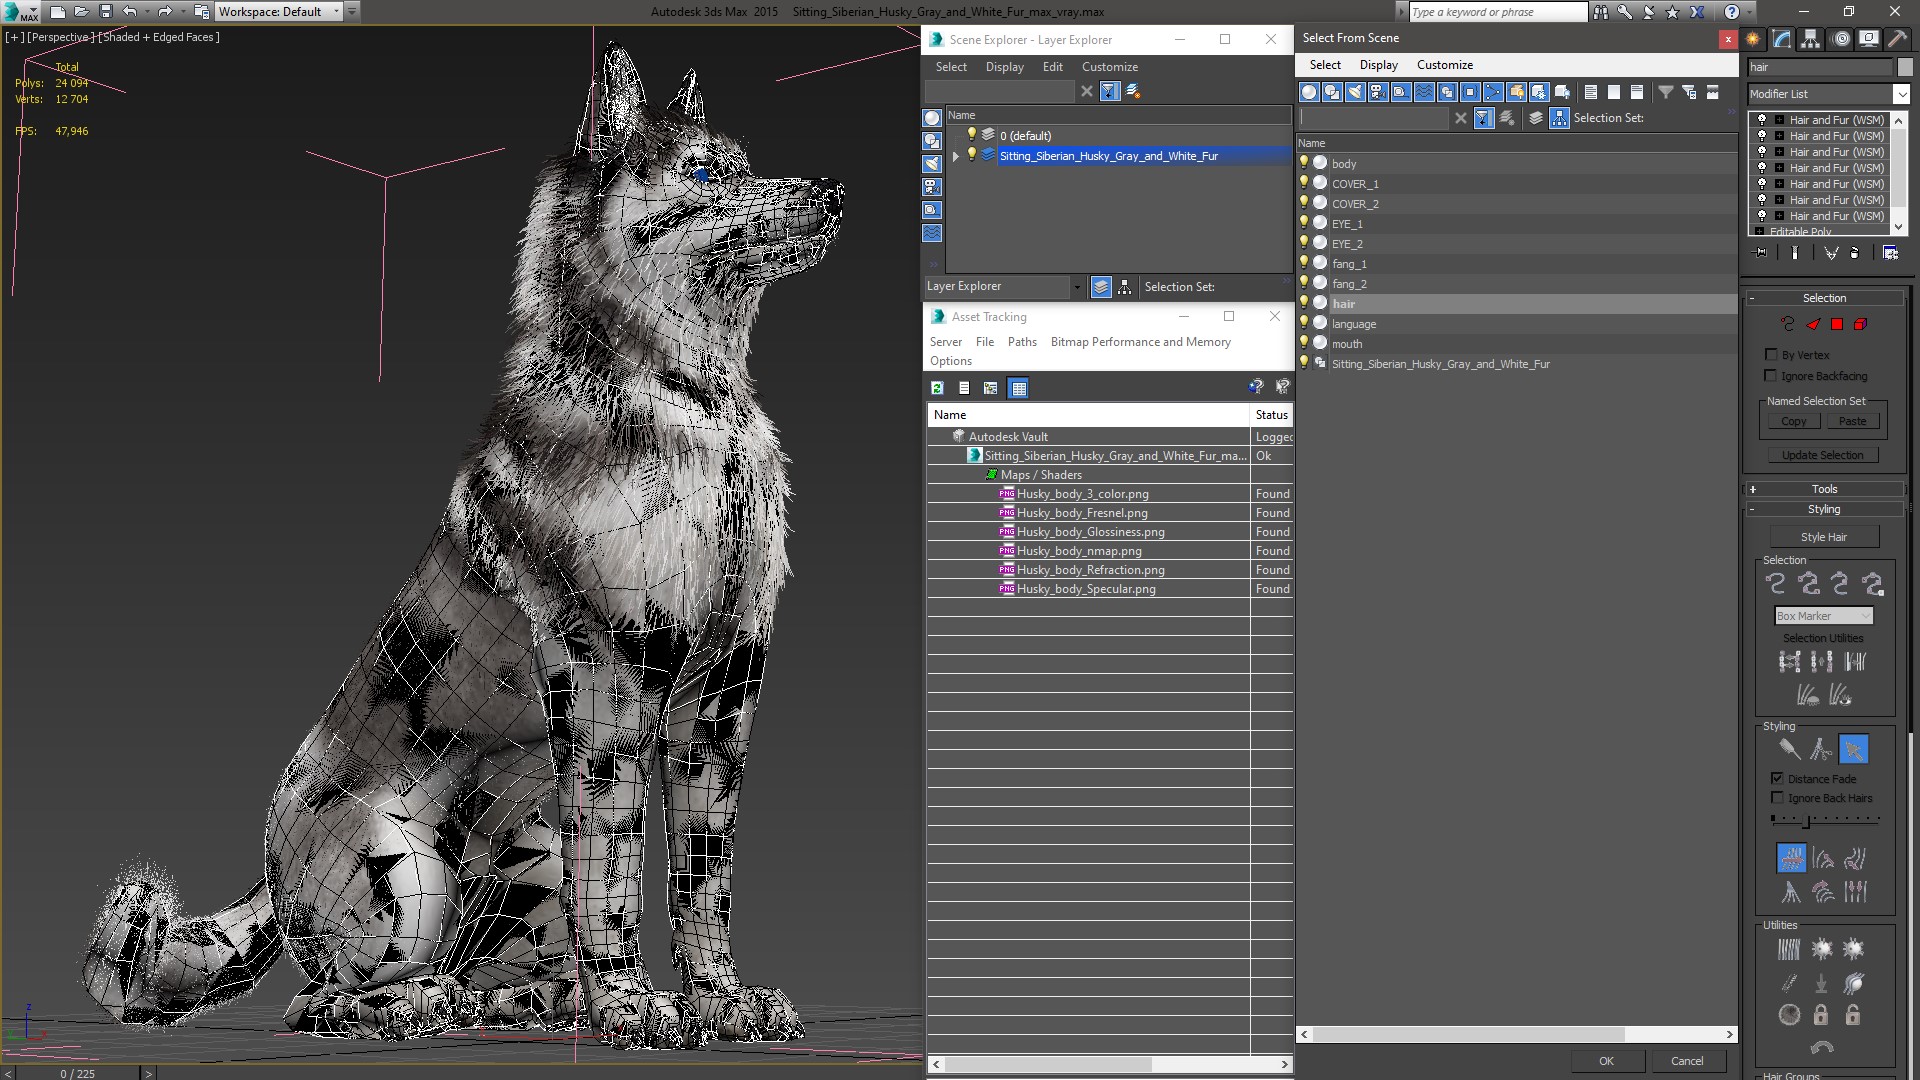The width and height of the screenshot is (1920, 1080).
Task: Open the Utilities hammer panel tab
Action: coord(1897,39)
